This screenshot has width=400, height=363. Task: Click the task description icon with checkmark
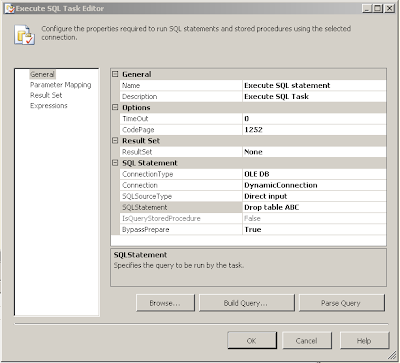[25, 35]
